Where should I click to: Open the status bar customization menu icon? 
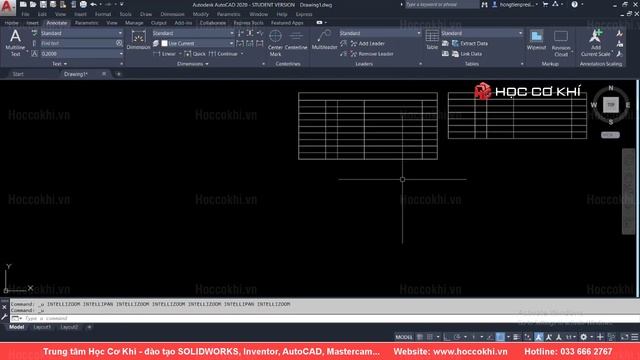click(634, 337)
